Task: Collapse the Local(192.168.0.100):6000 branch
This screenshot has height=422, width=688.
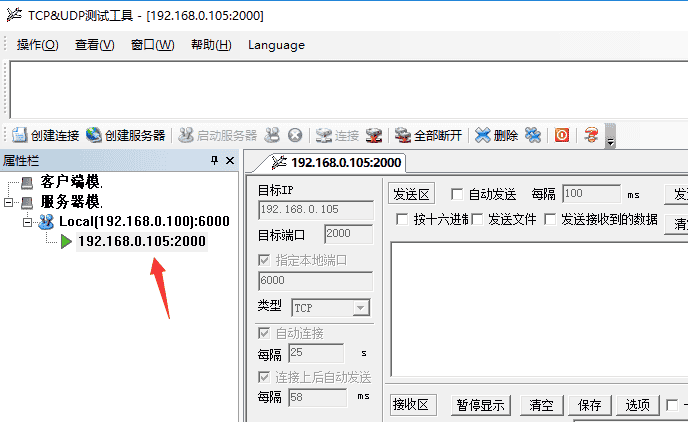Action: [28, 222]
